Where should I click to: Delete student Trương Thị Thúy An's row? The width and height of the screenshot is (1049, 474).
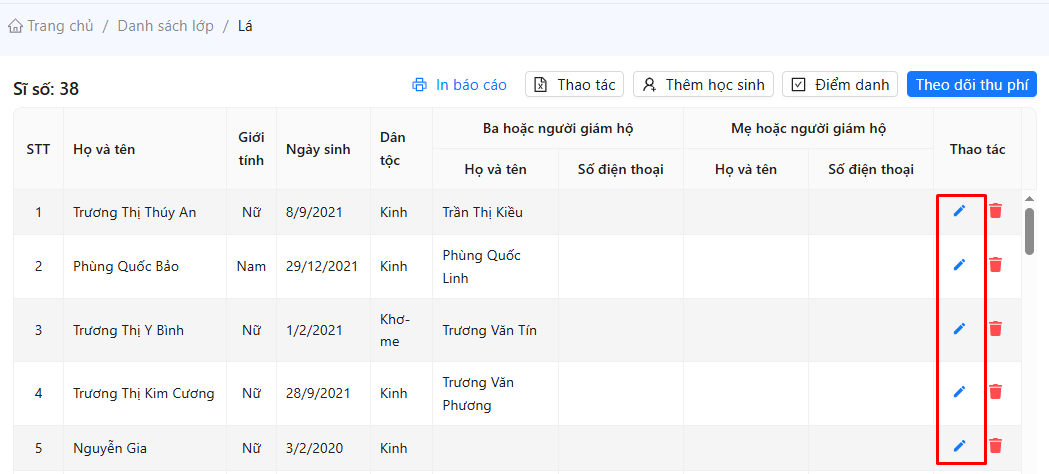click(995, 211)
